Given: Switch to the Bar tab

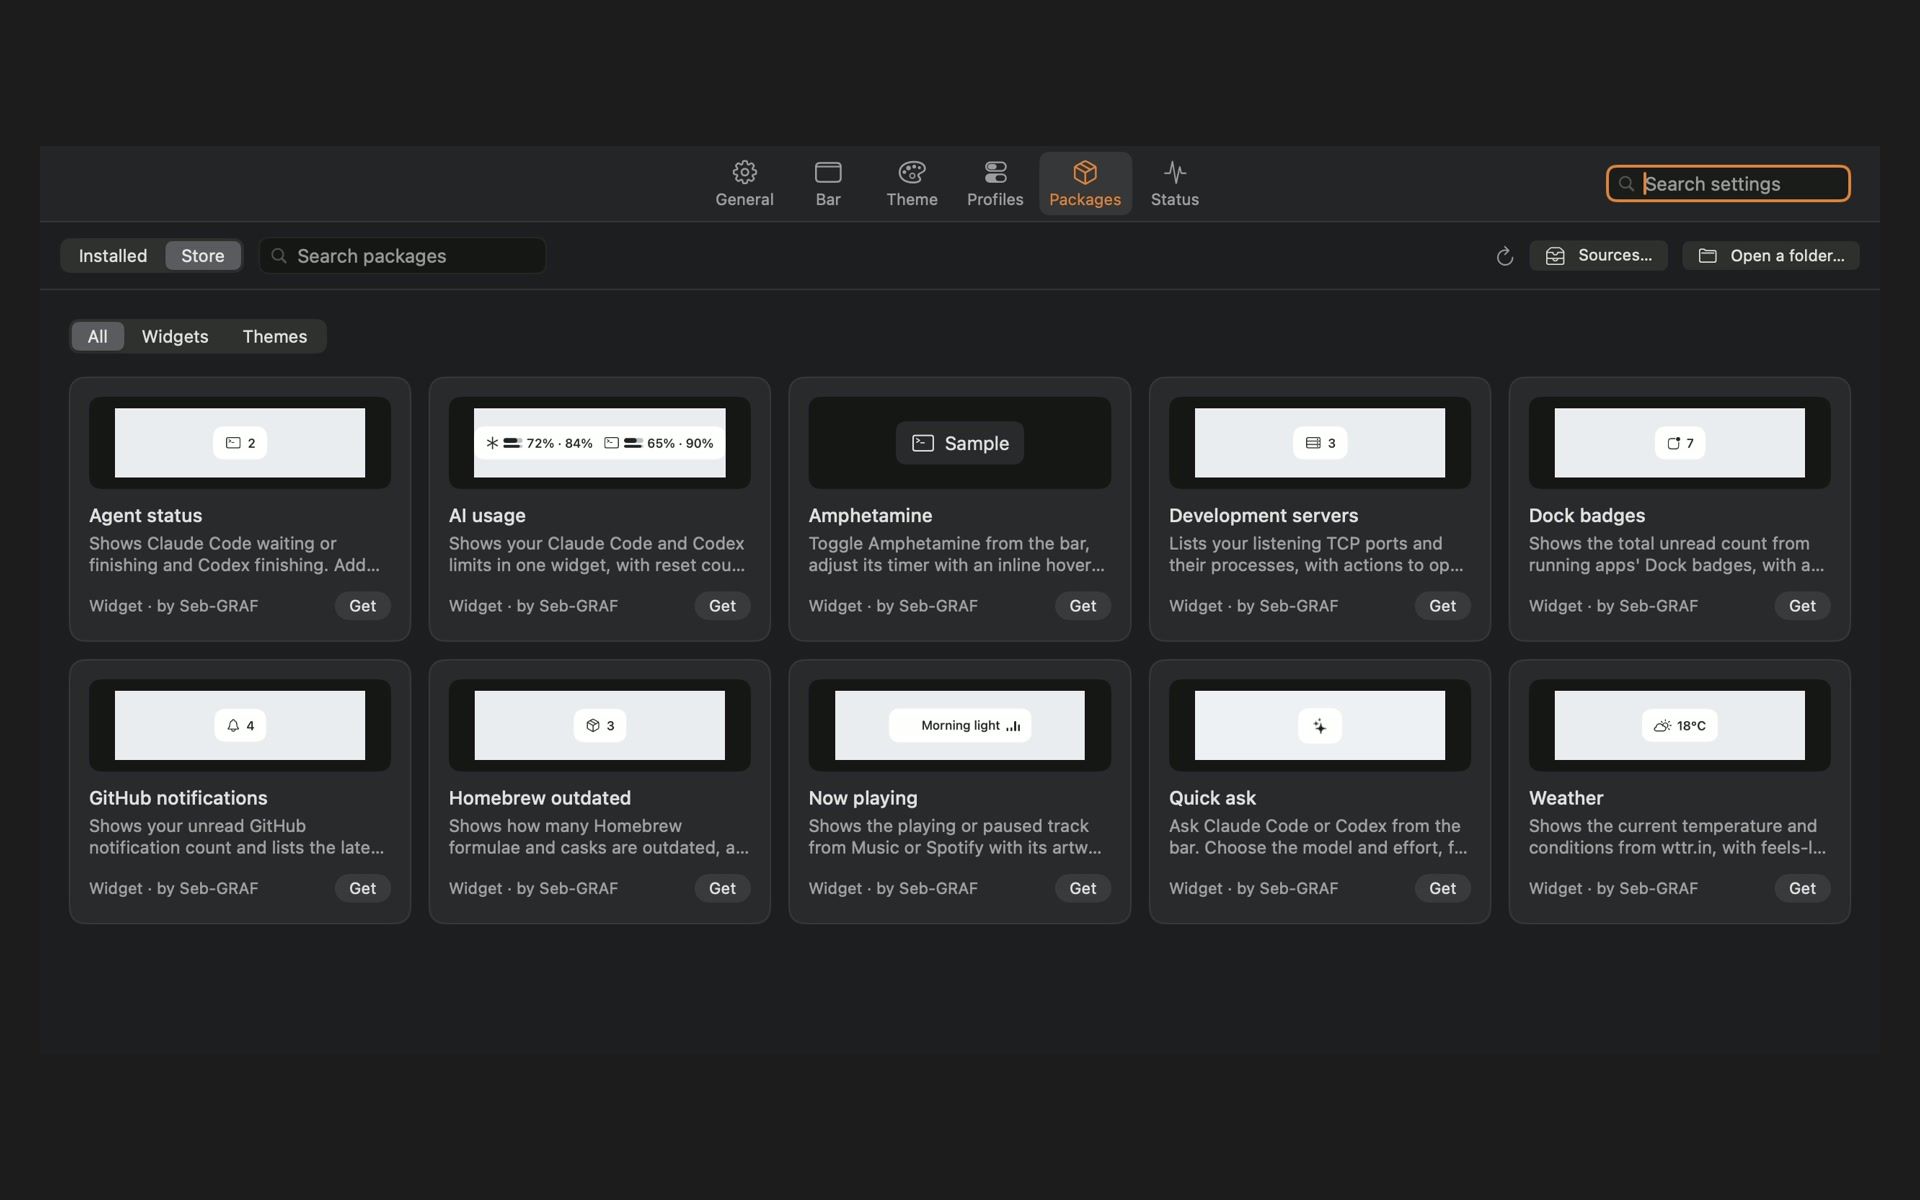Looking at the screenshot, I should point(828,184).
